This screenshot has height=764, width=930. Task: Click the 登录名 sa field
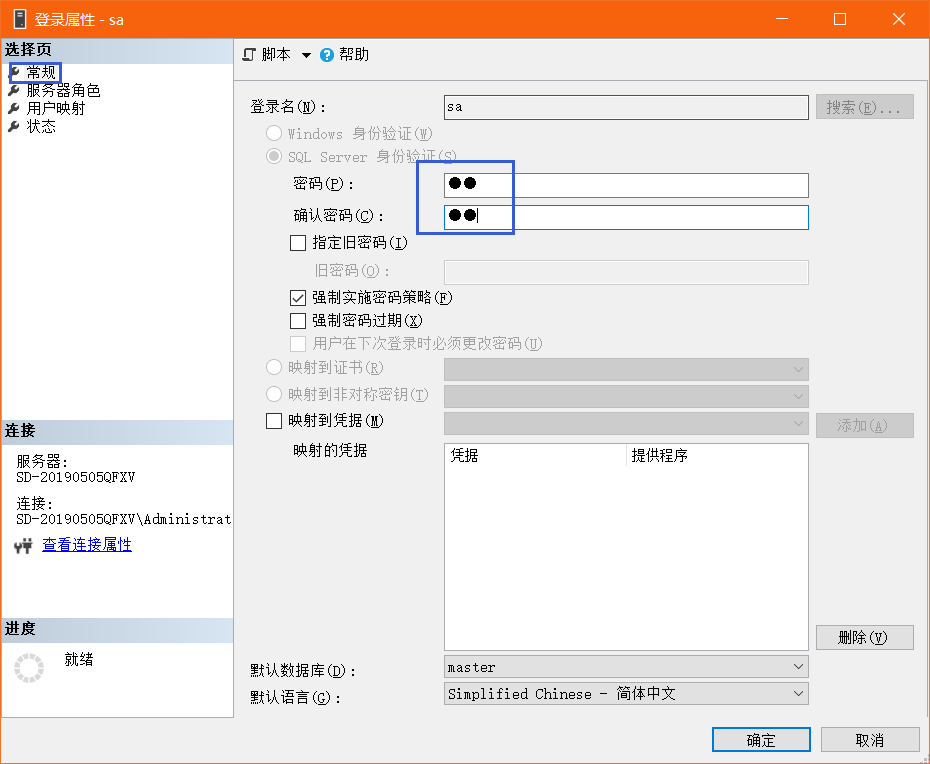coord(626,107)
